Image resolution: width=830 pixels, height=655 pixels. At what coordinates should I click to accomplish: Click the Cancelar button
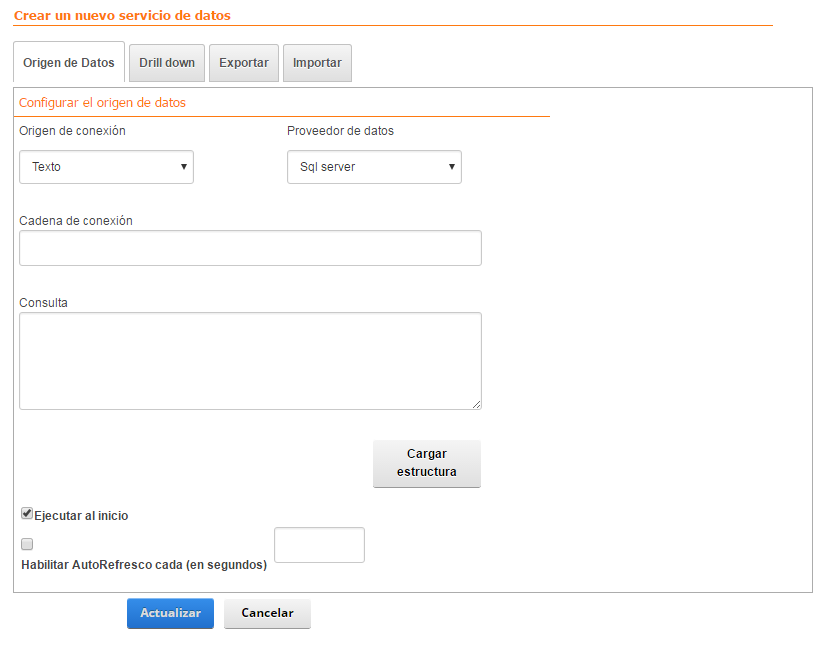[267, 613]
